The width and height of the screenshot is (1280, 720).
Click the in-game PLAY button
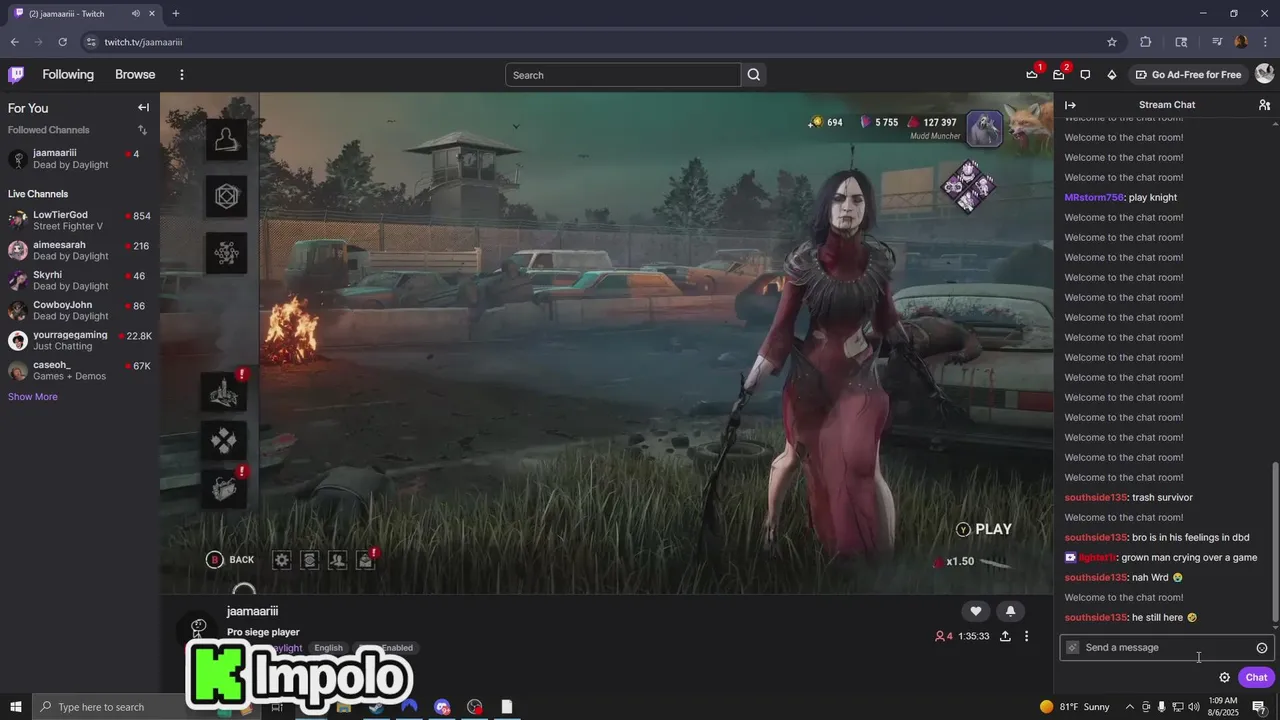pos(984,529)
